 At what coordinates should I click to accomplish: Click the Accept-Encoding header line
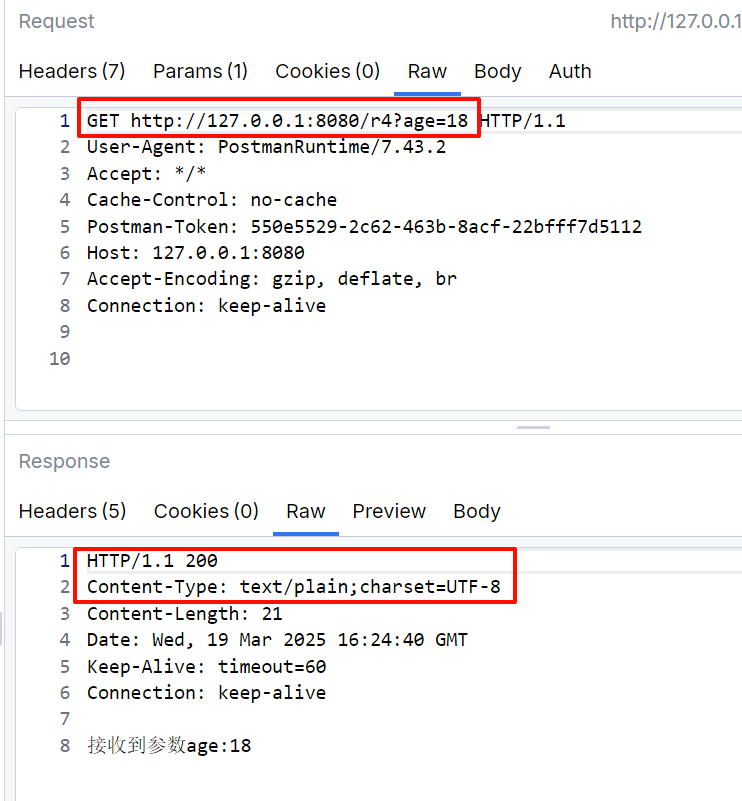(x=272, y=279)
